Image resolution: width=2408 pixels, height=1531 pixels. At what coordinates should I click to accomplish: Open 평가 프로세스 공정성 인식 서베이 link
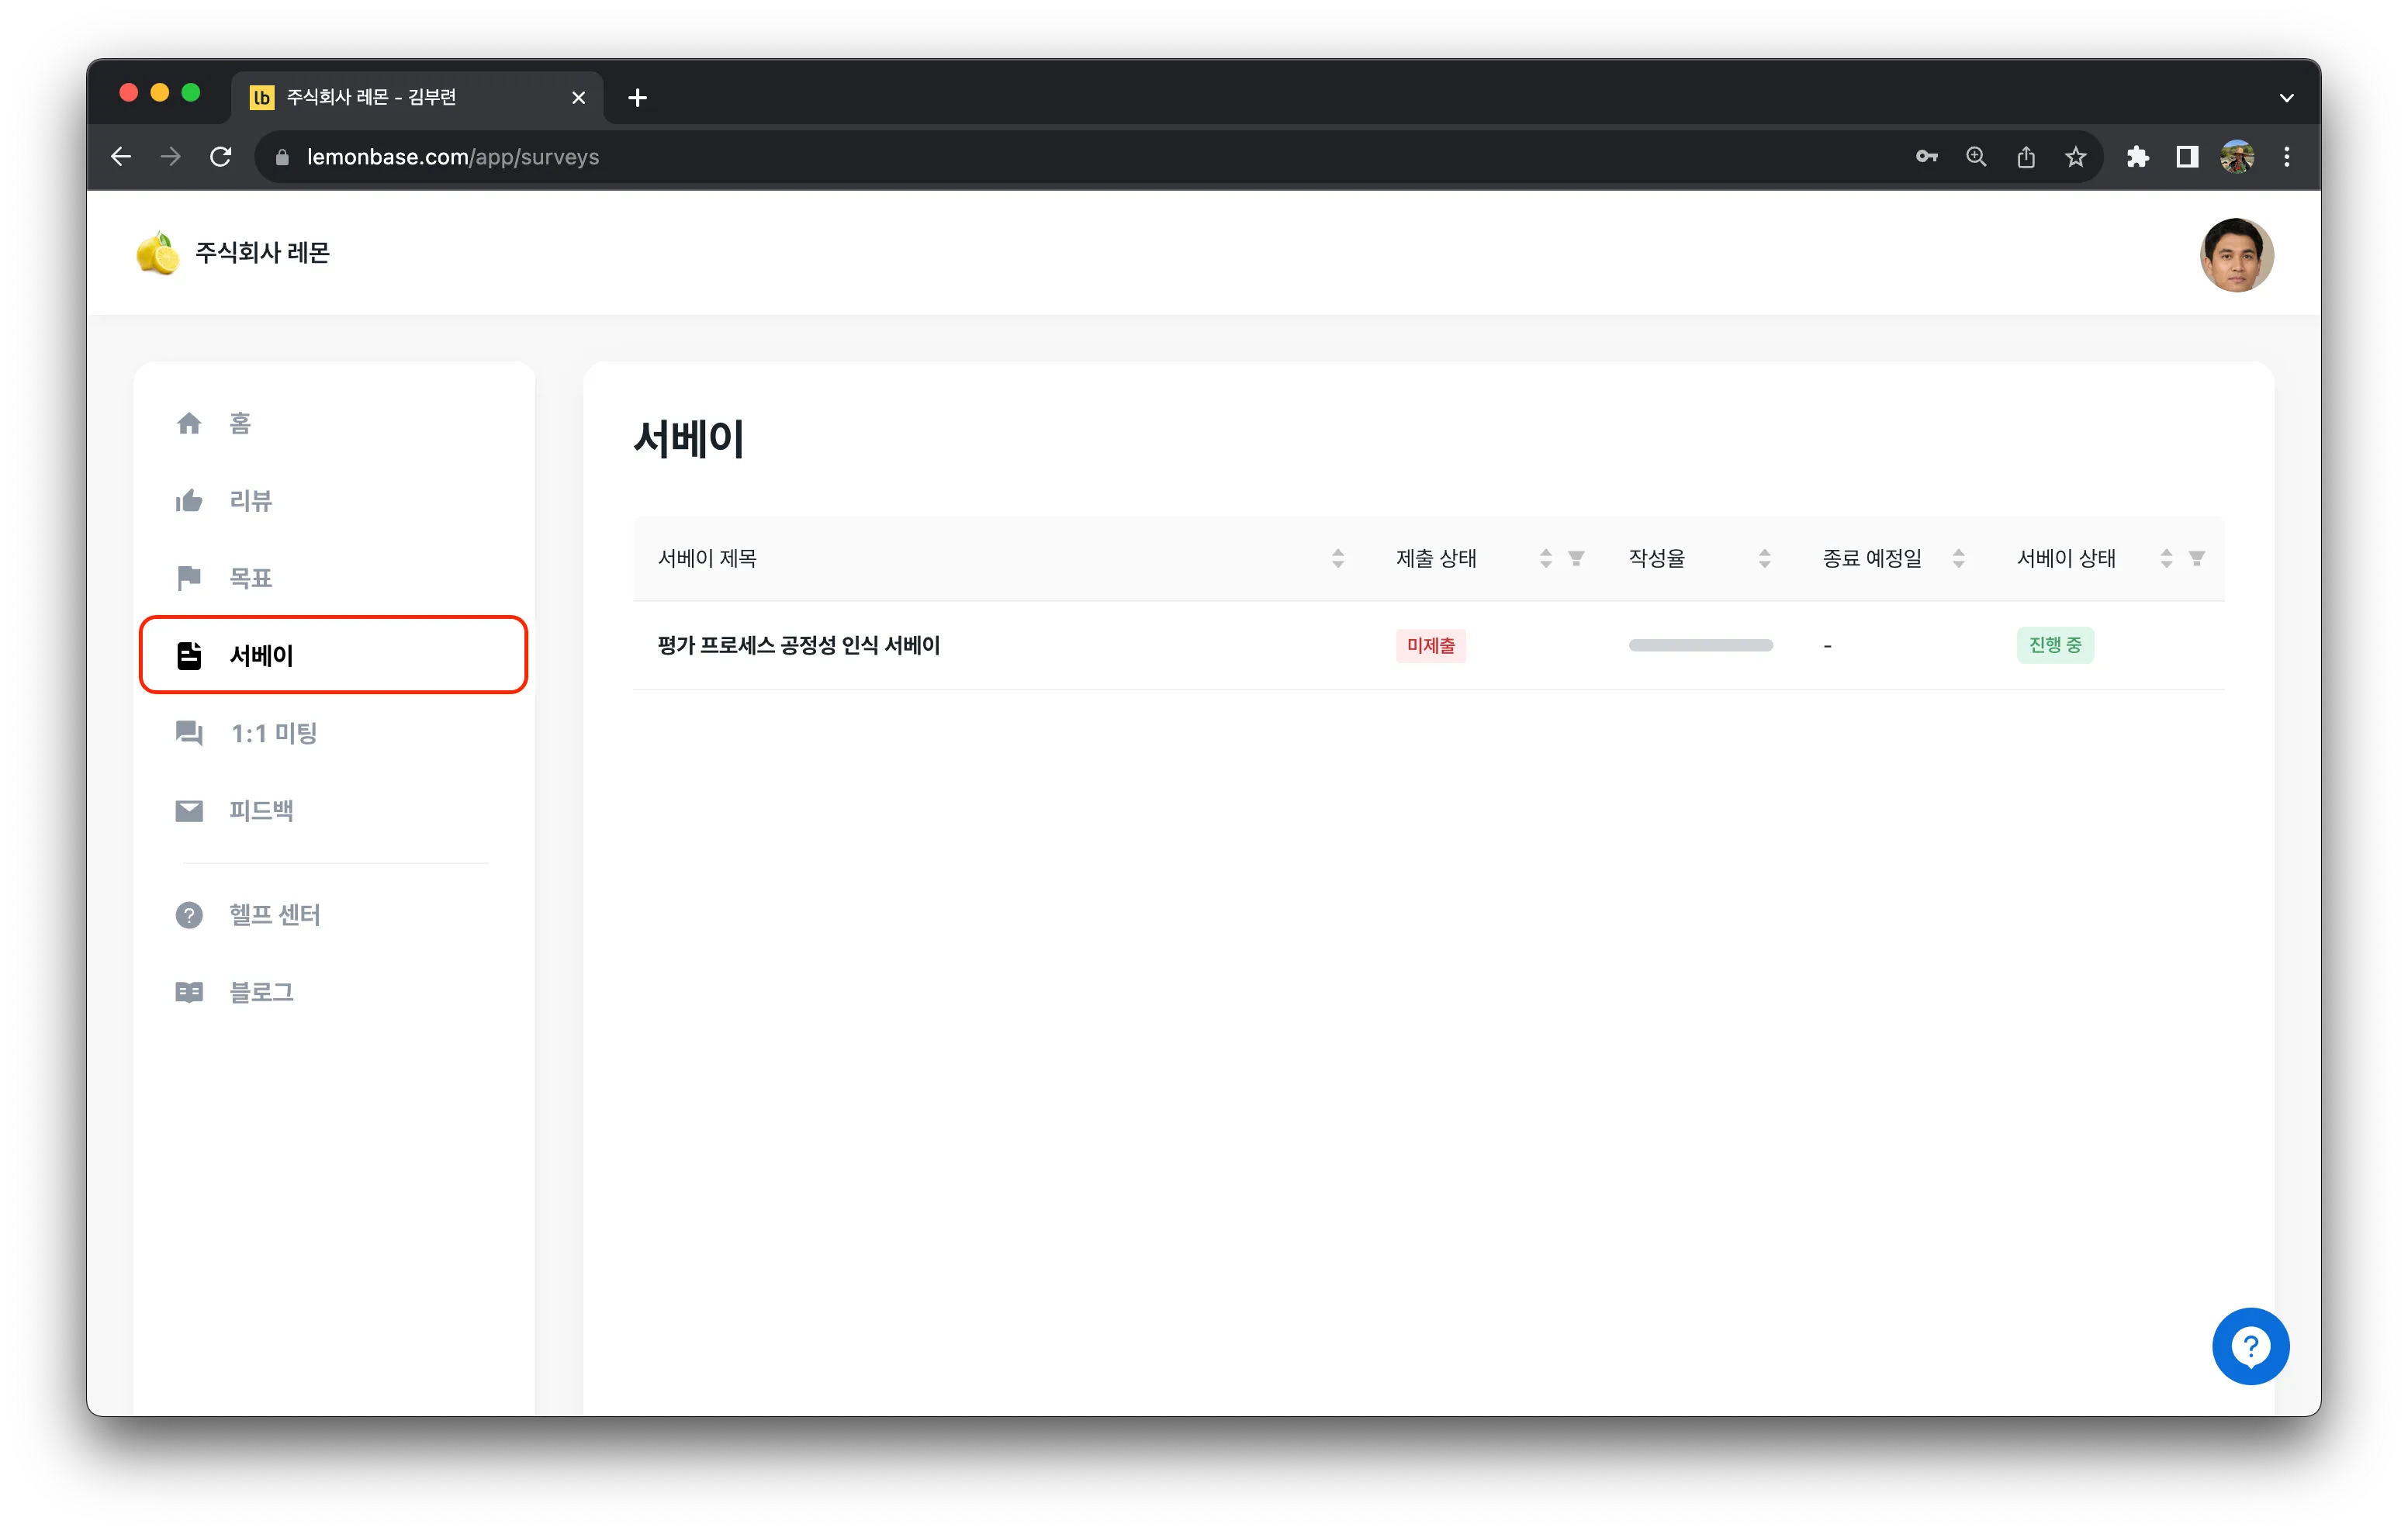[798, 646]
